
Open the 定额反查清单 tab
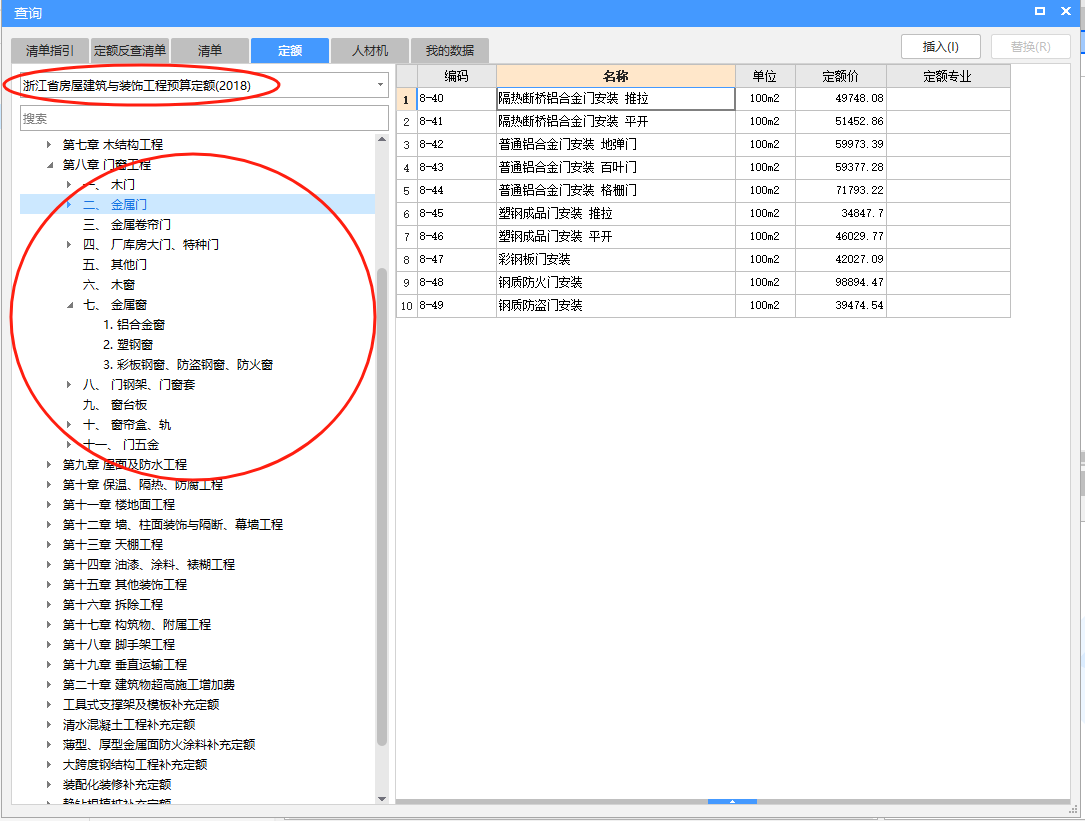(x=129, y=51)
